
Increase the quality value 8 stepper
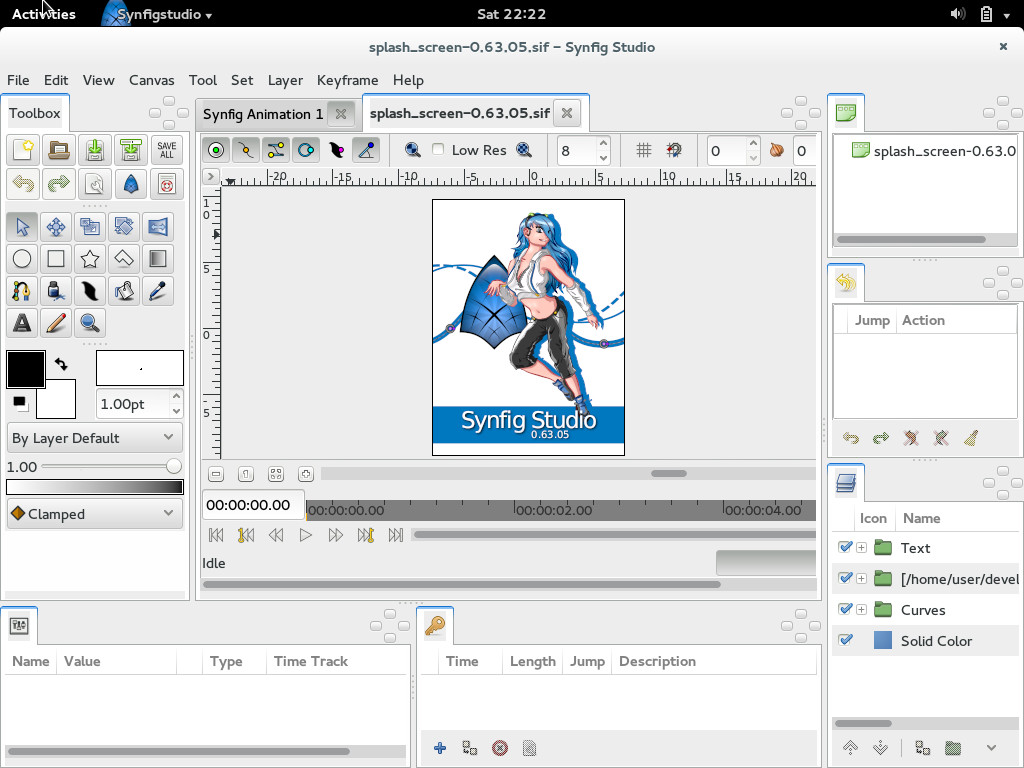[603, 144]
